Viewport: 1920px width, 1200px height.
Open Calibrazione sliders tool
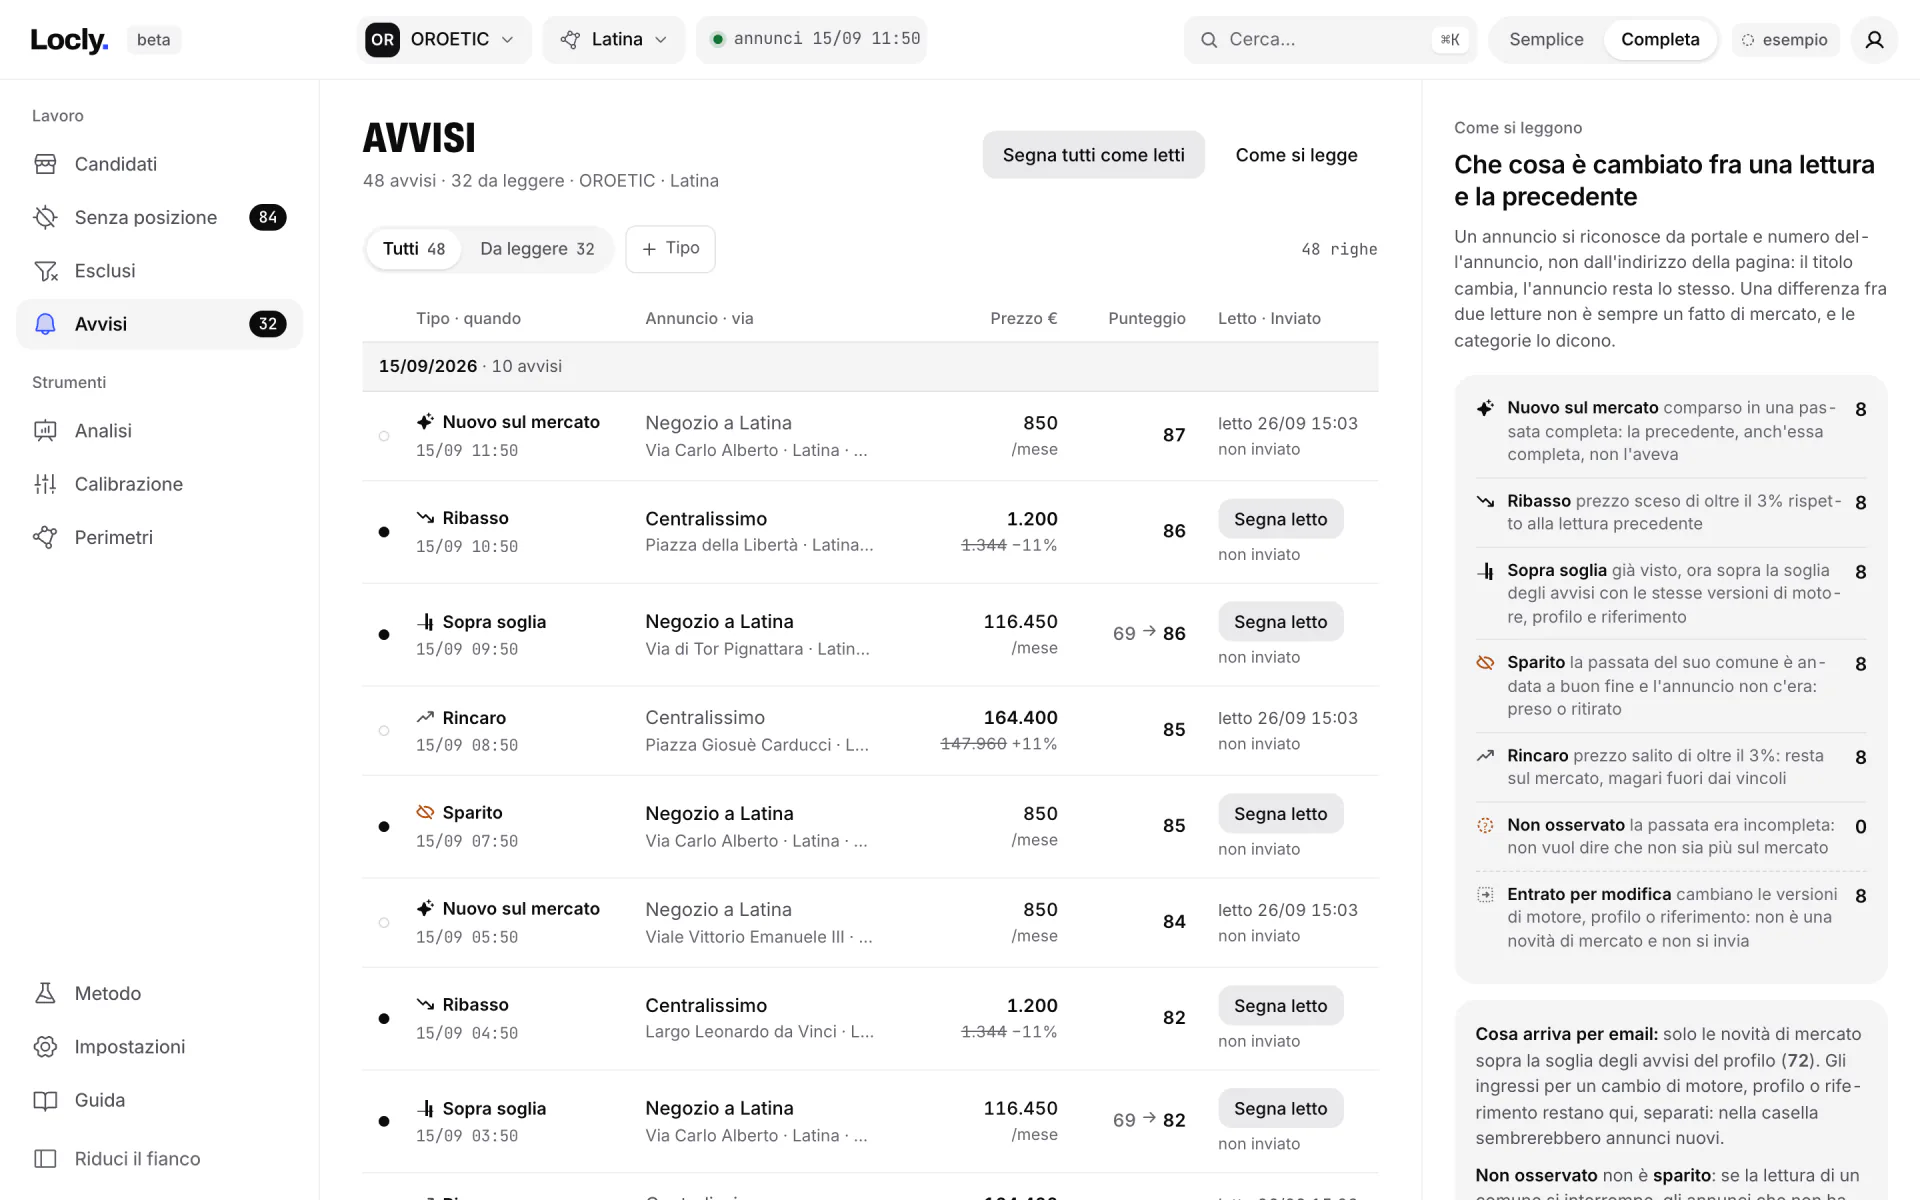(x=159, y=484)
